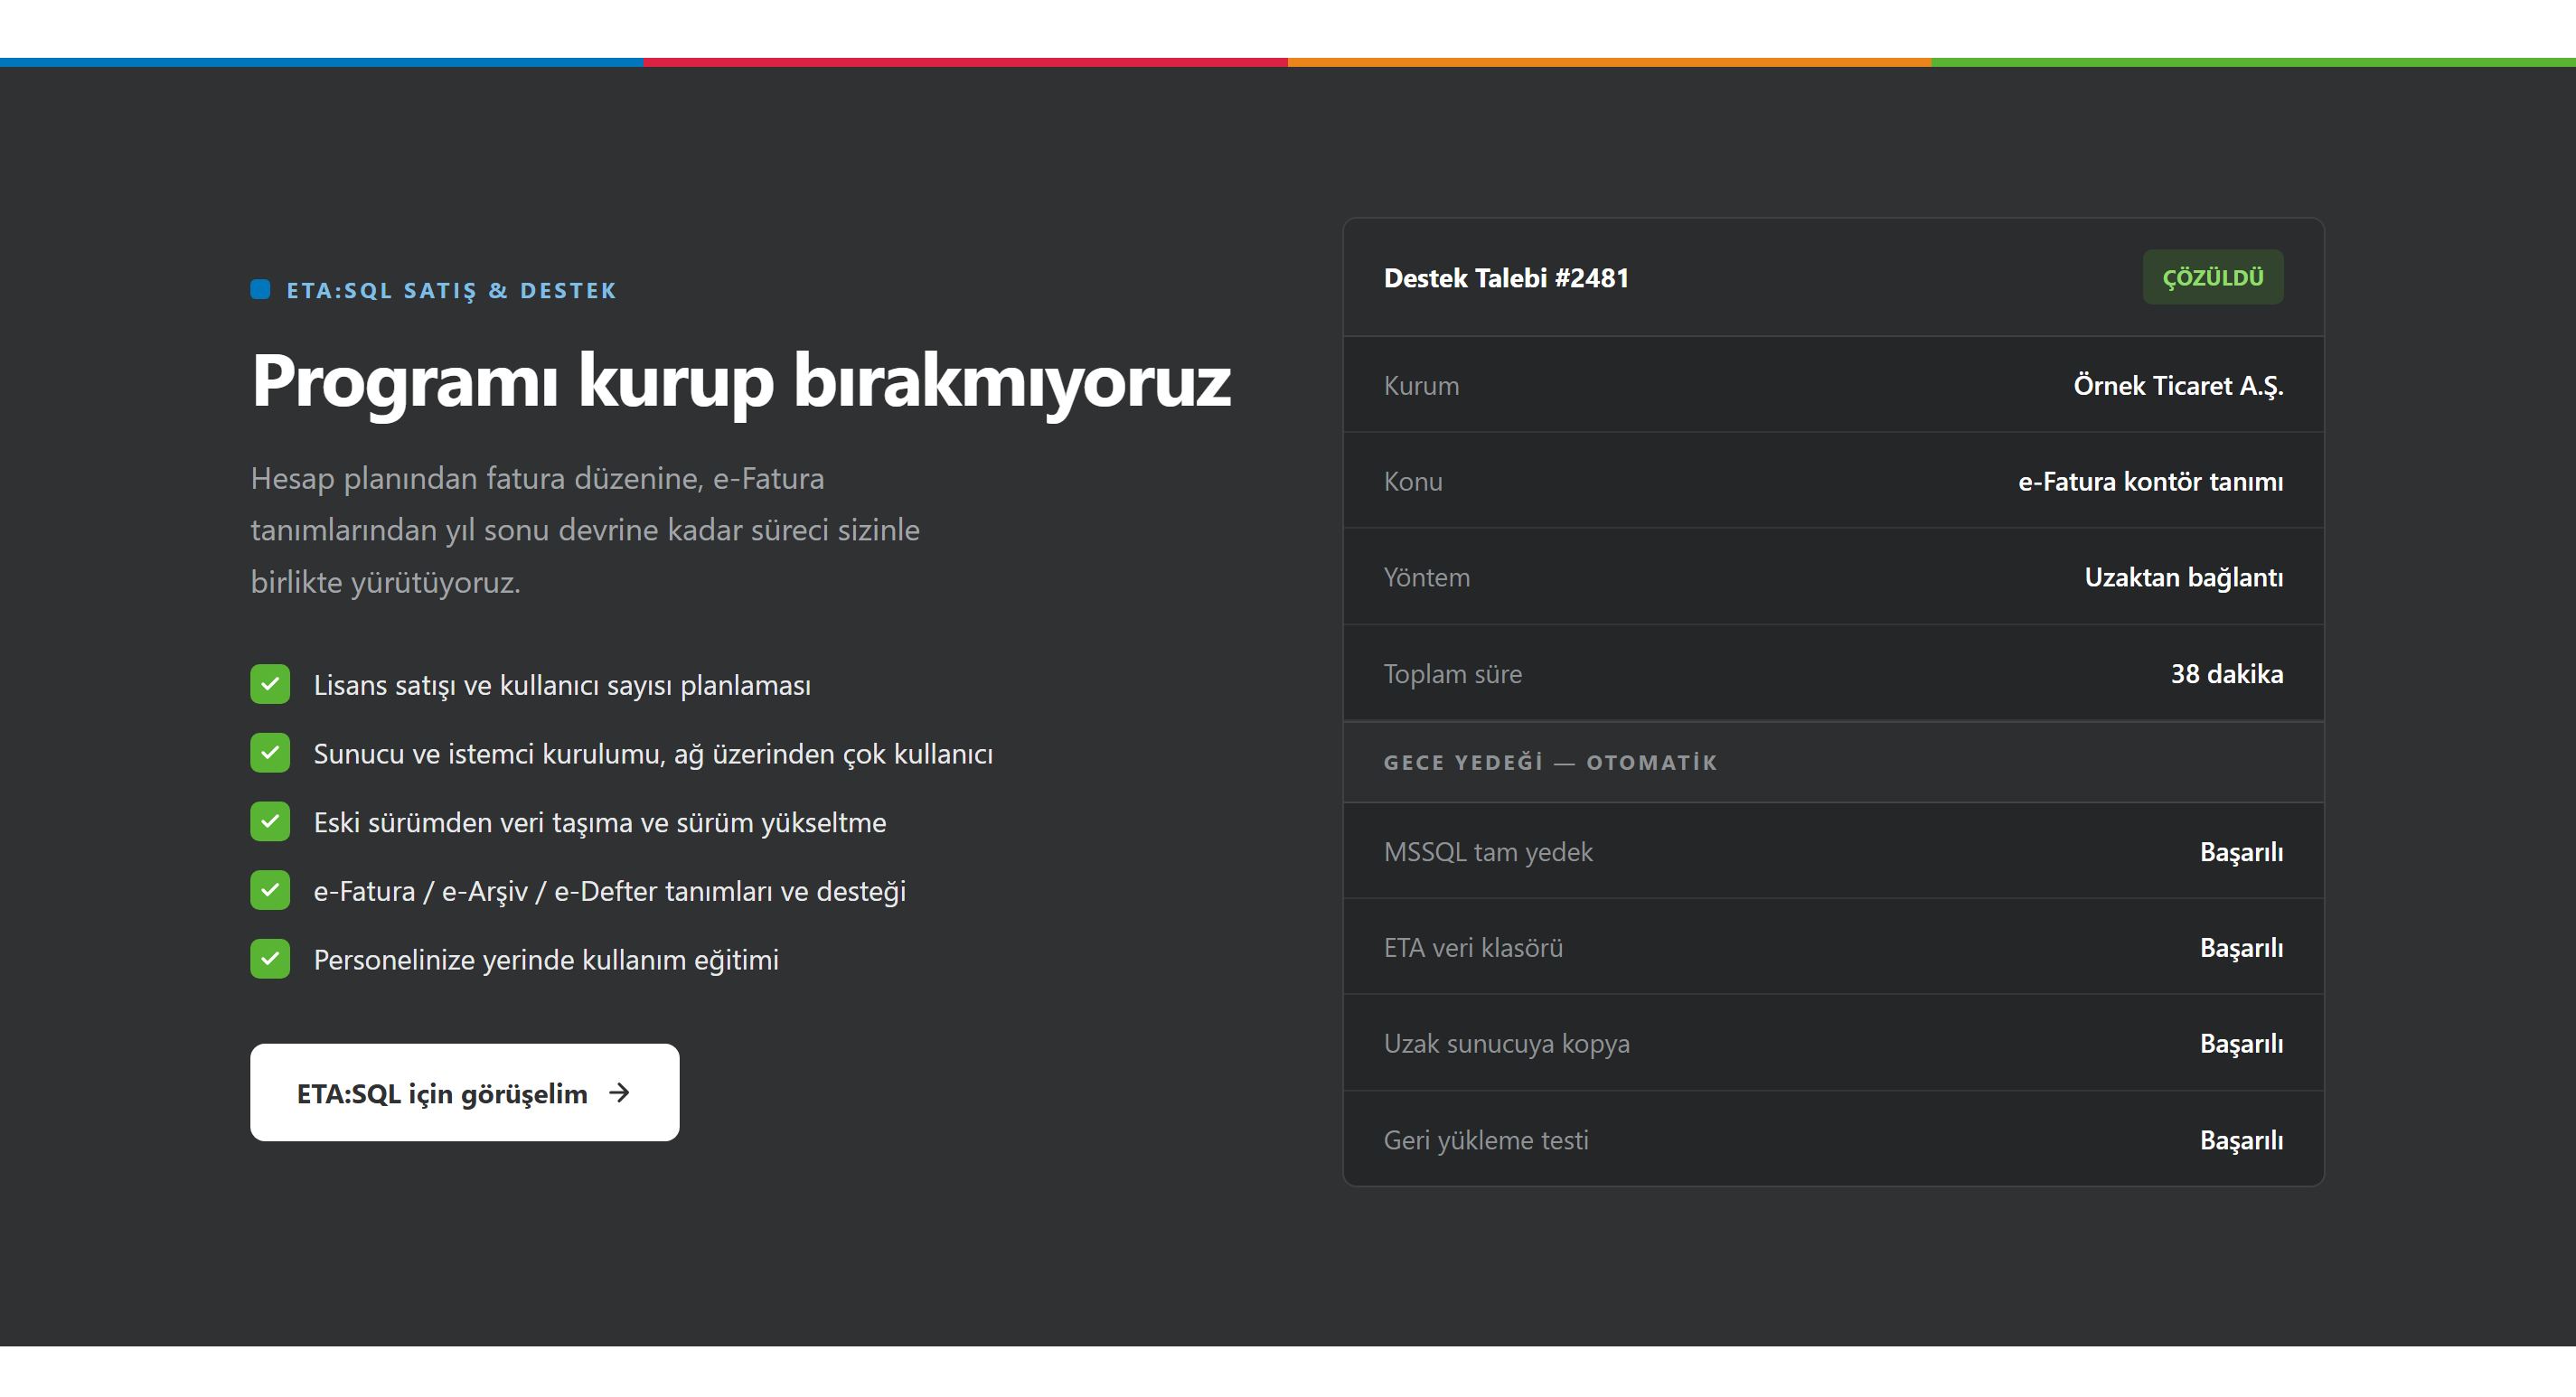
Task: Click the 'Kurum' label
Action: 1422,386
